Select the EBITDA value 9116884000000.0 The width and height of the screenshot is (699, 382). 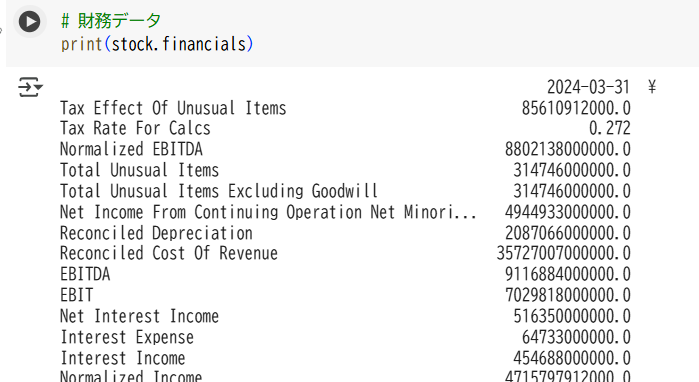click(567, 274)
